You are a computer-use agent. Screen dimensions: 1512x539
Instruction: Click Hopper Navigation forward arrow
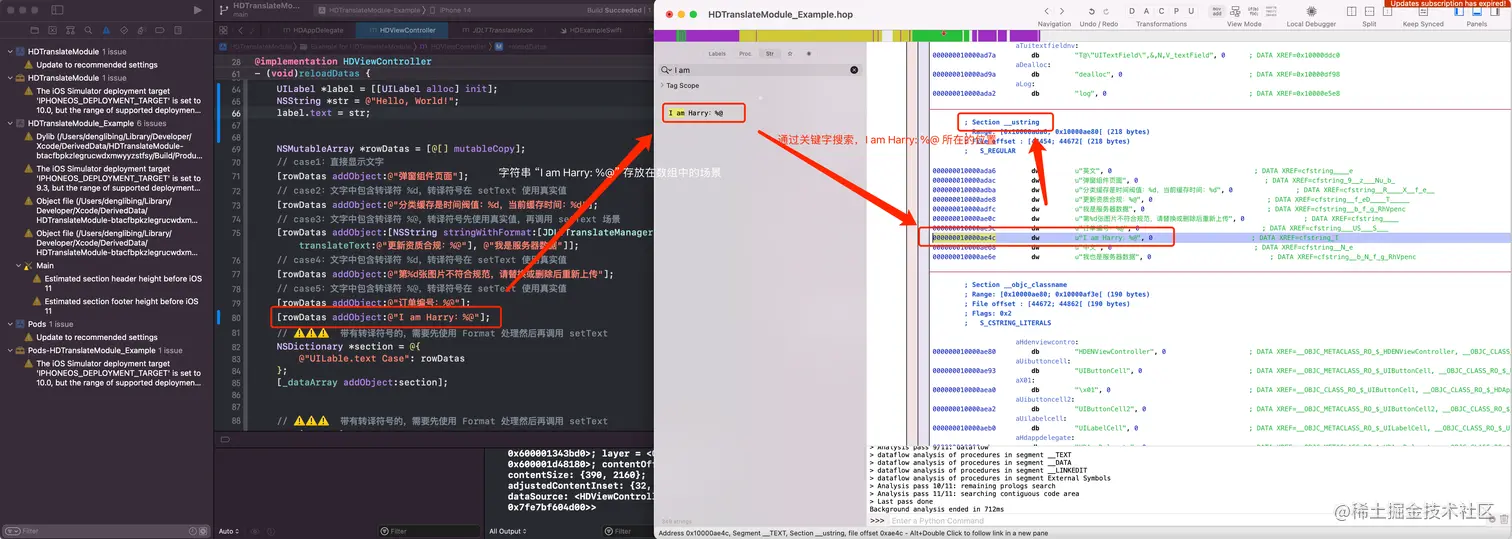[x=1062, y=11]
